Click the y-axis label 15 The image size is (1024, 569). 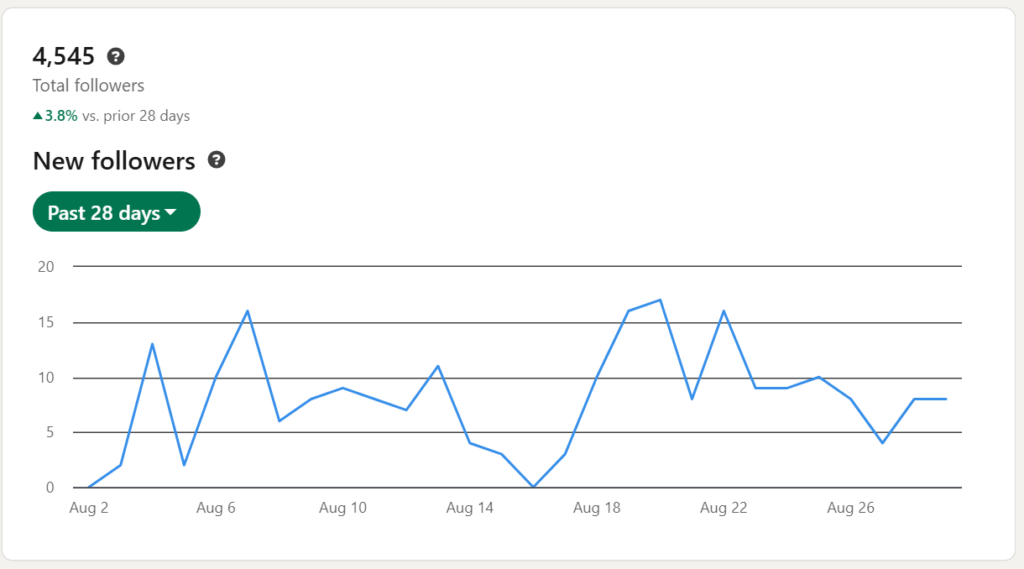tap(46, 322)
